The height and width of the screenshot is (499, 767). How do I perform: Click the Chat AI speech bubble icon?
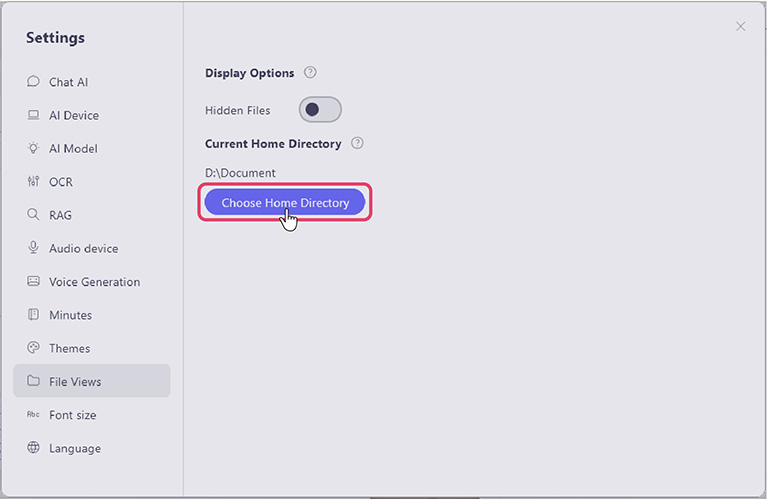pos(33,82)
